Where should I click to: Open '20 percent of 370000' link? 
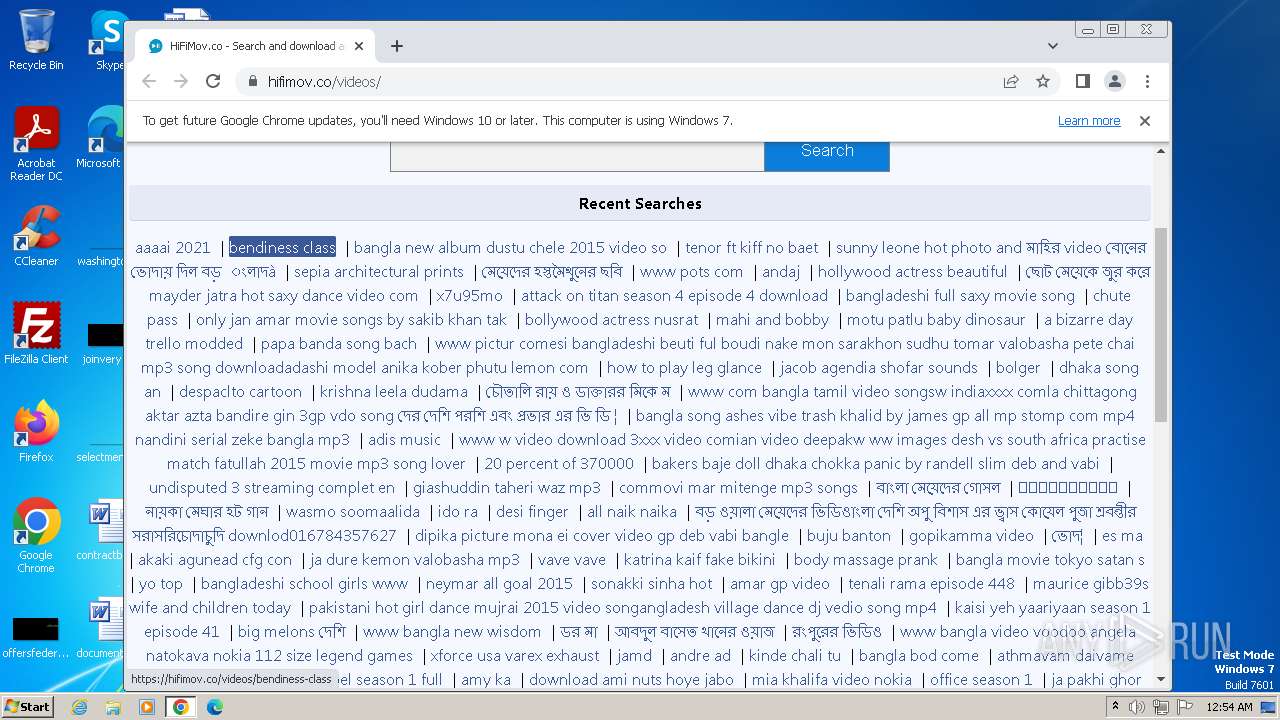coord(559,463)
